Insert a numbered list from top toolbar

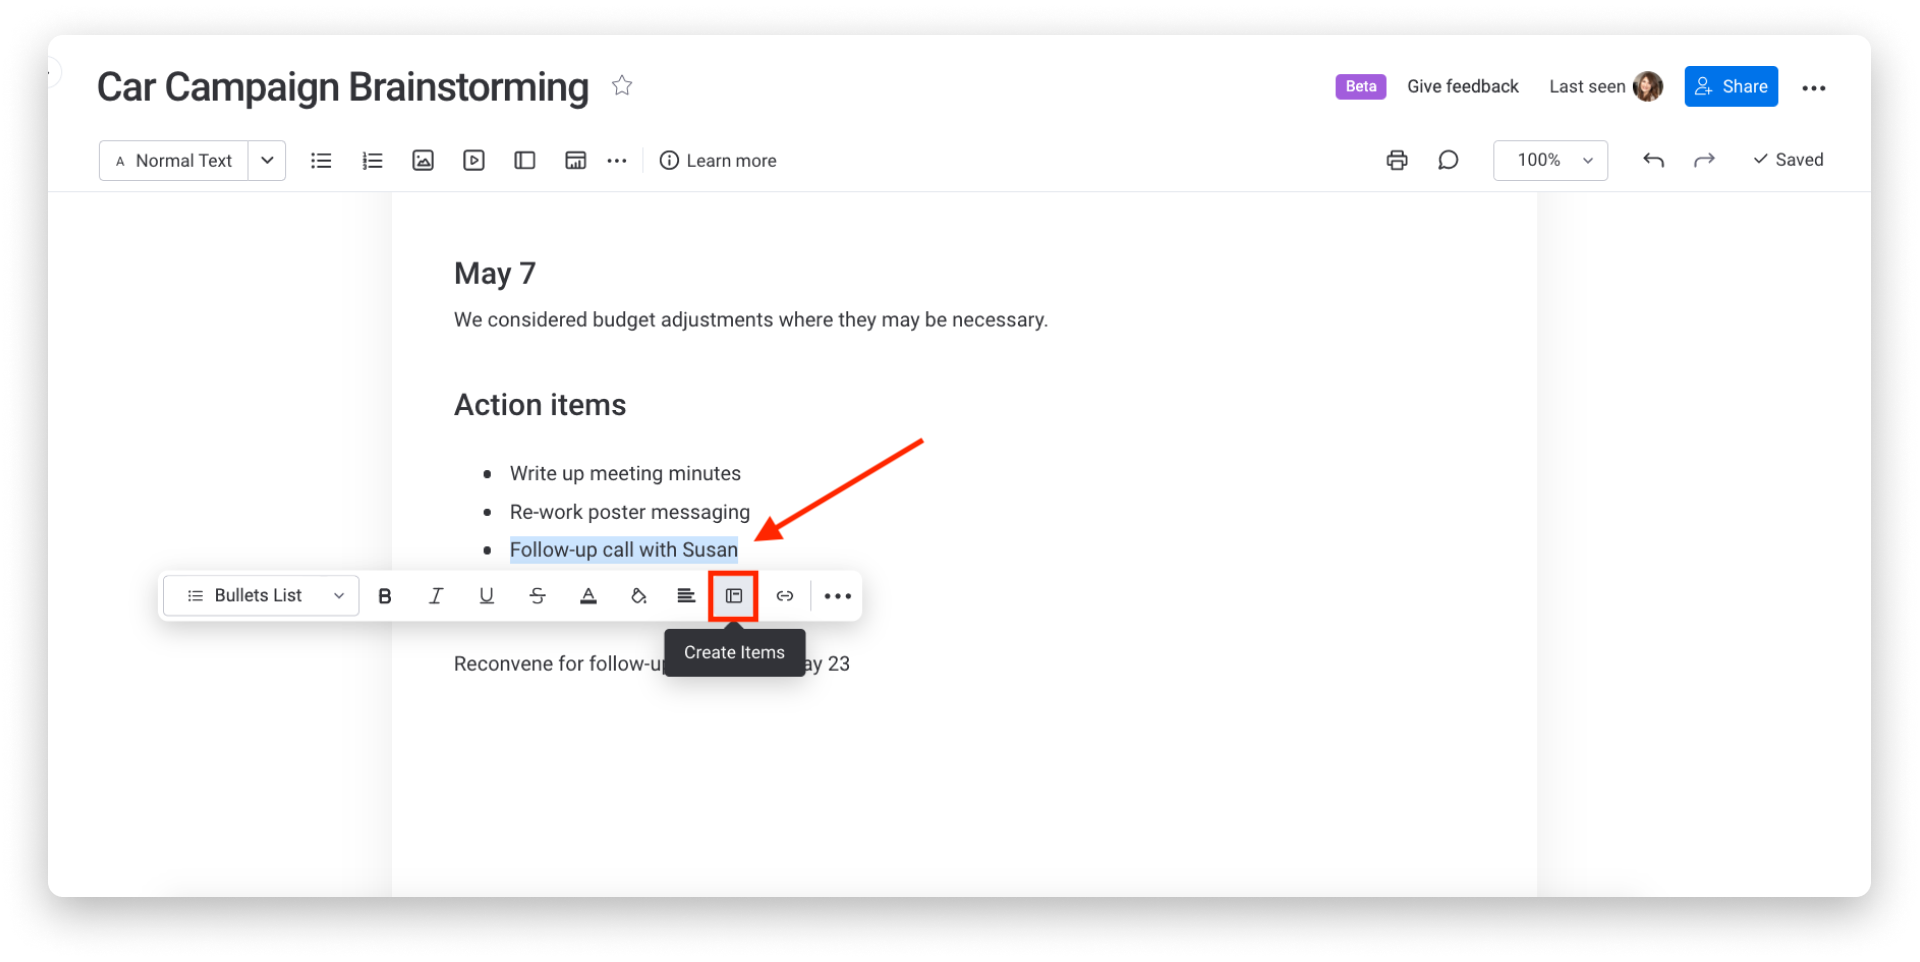(x=372, y=160)
